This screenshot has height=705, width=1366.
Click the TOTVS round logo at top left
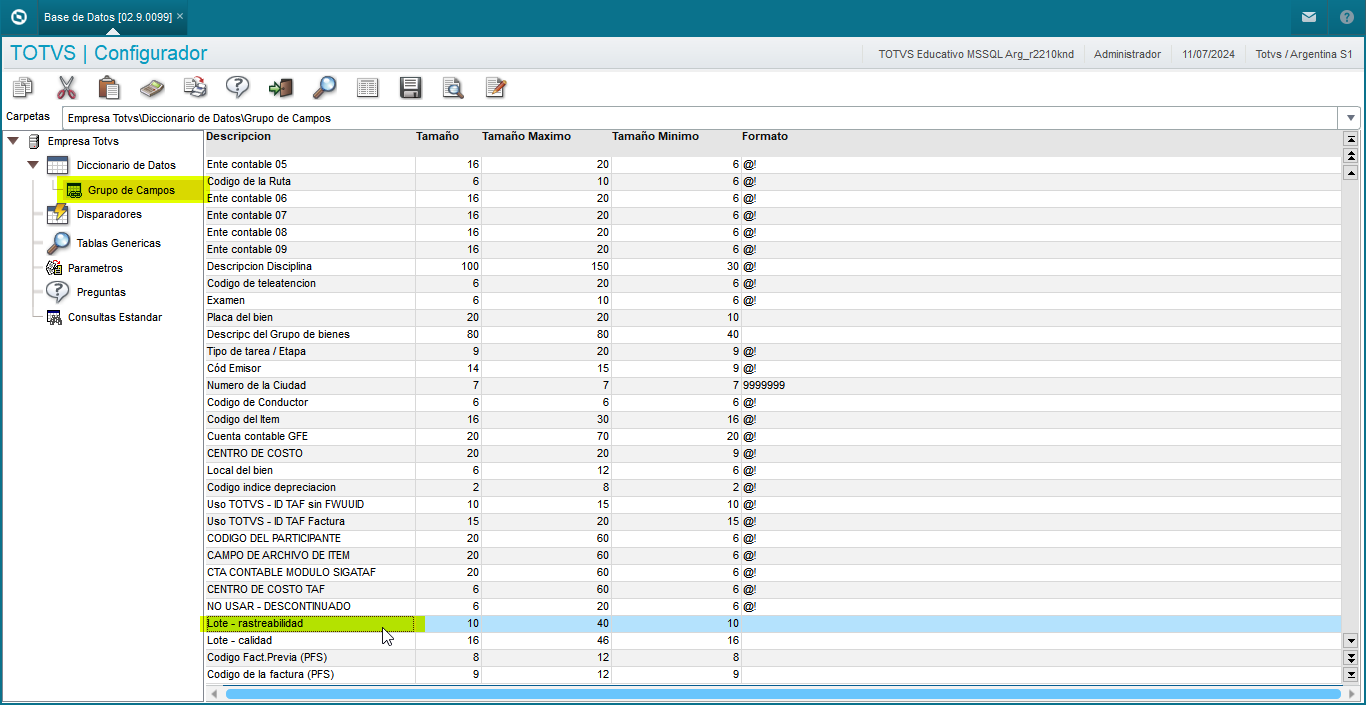click(x=17, y=16)
